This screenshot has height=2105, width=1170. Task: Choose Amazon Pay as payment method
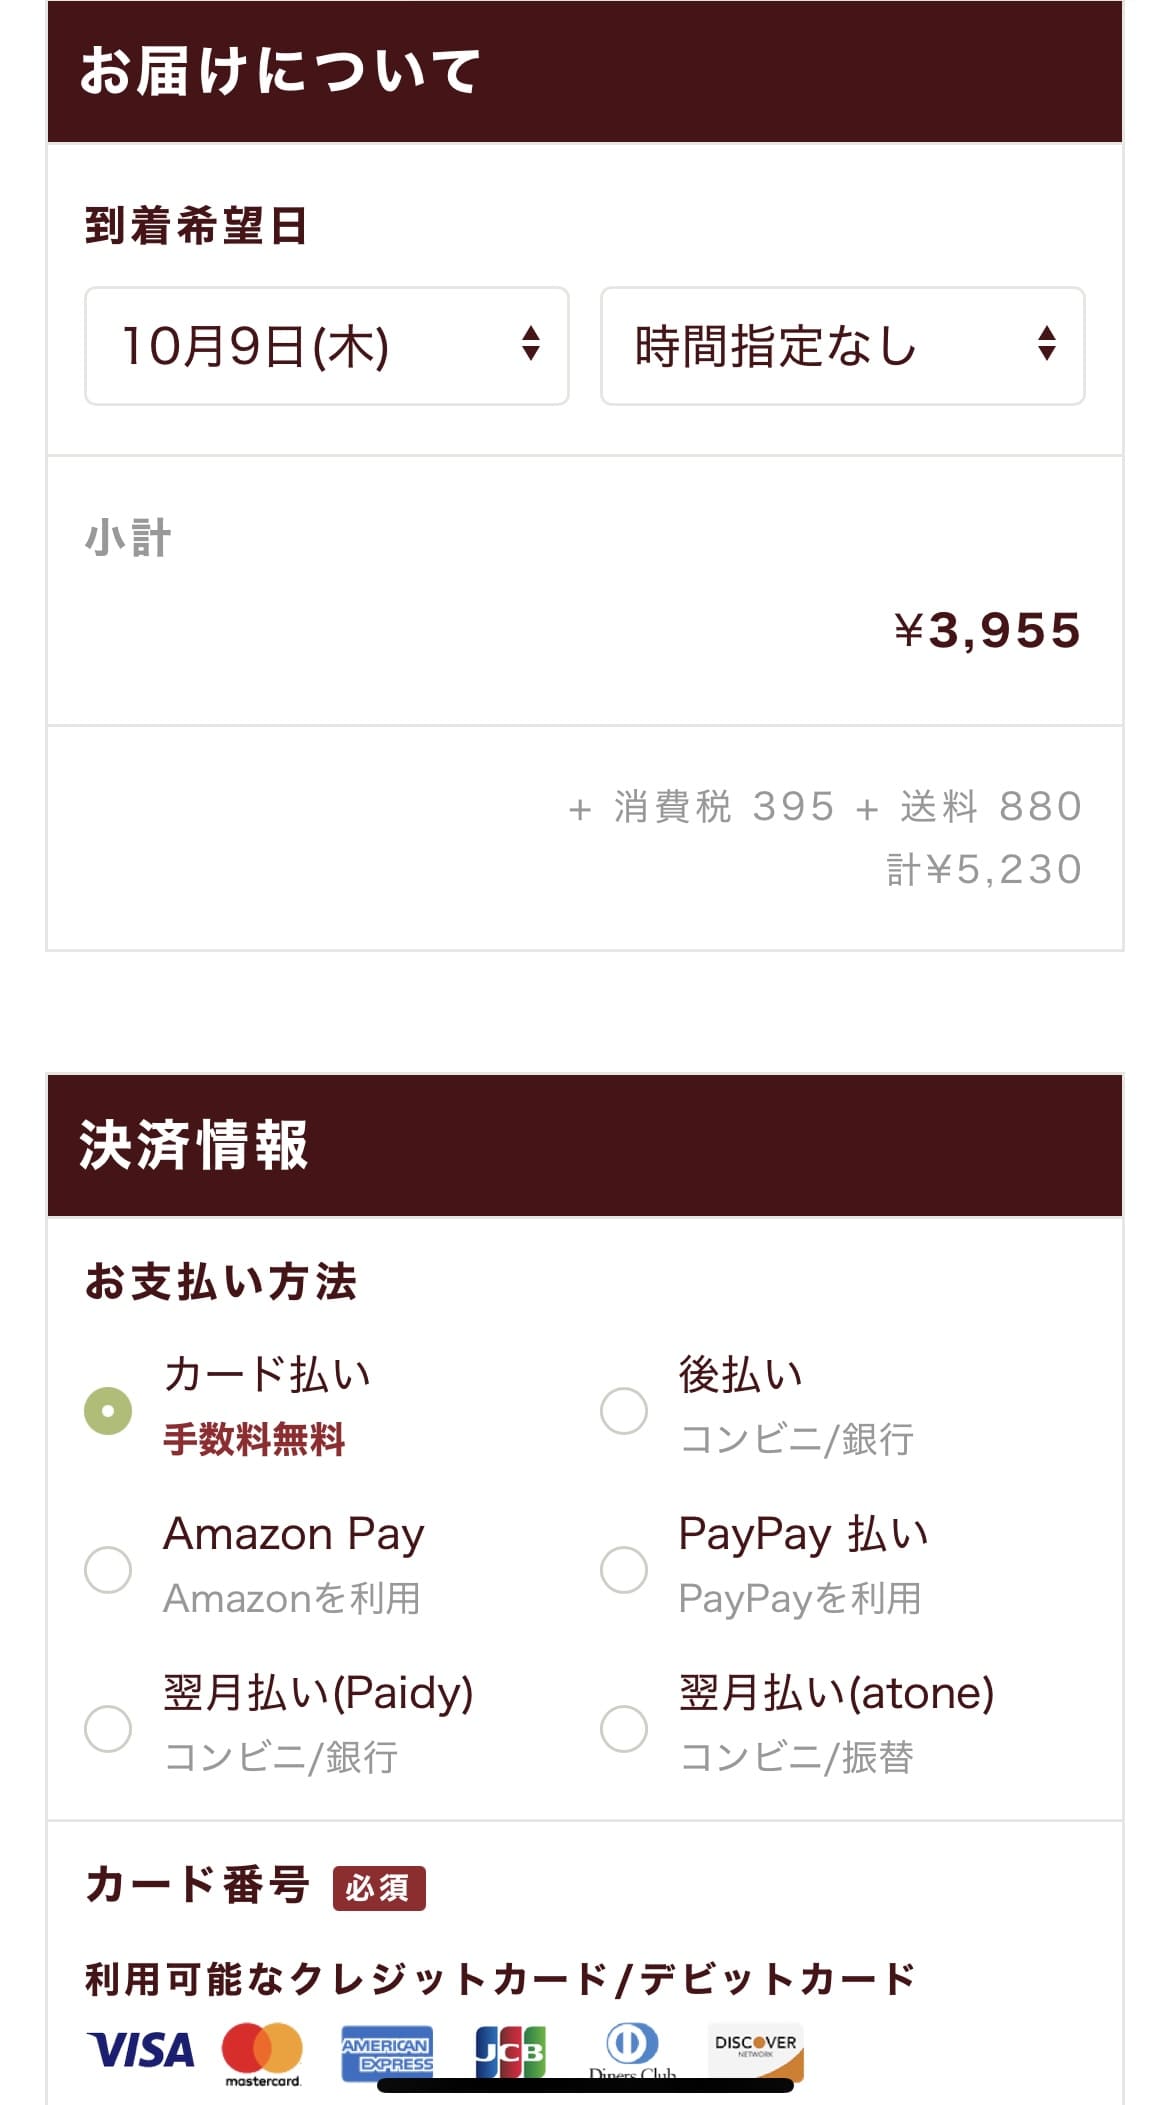pyautogui.click(x=108, y=1569)
